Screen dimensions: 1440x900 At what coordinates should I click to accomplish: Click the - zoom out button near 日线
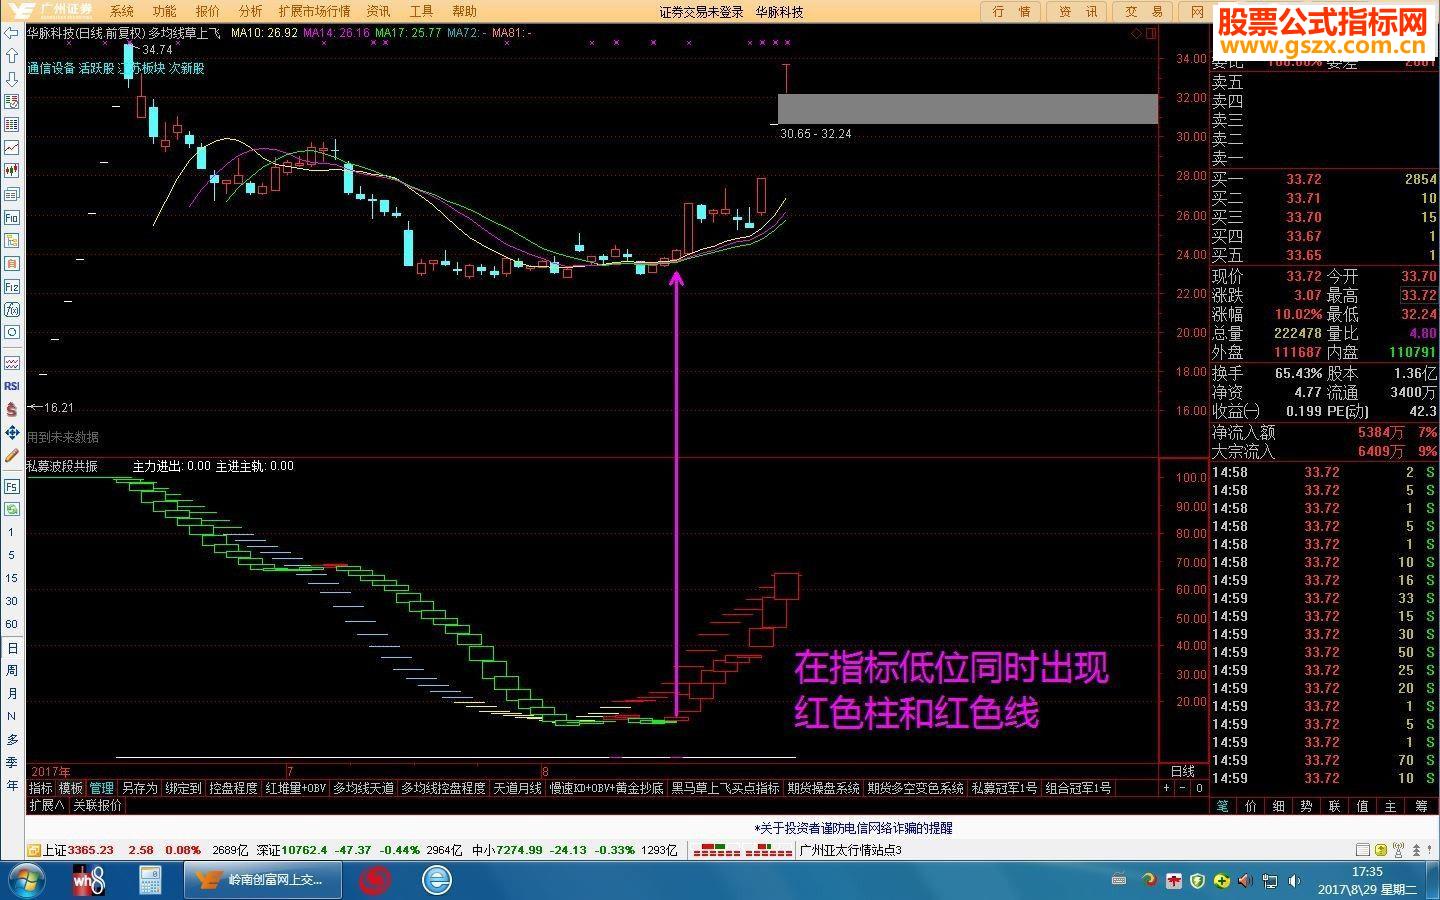tap(1182, 788)
